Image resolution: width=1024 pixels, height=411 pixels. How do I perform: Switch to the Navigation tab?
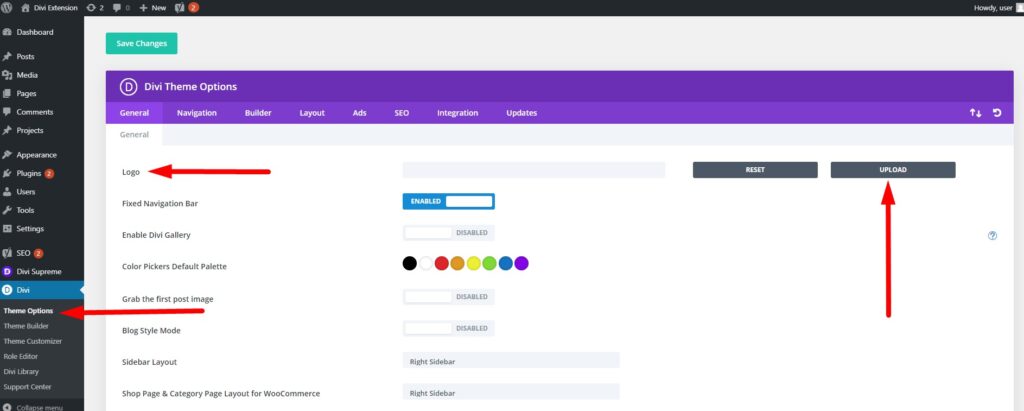(x=197, y=113)
